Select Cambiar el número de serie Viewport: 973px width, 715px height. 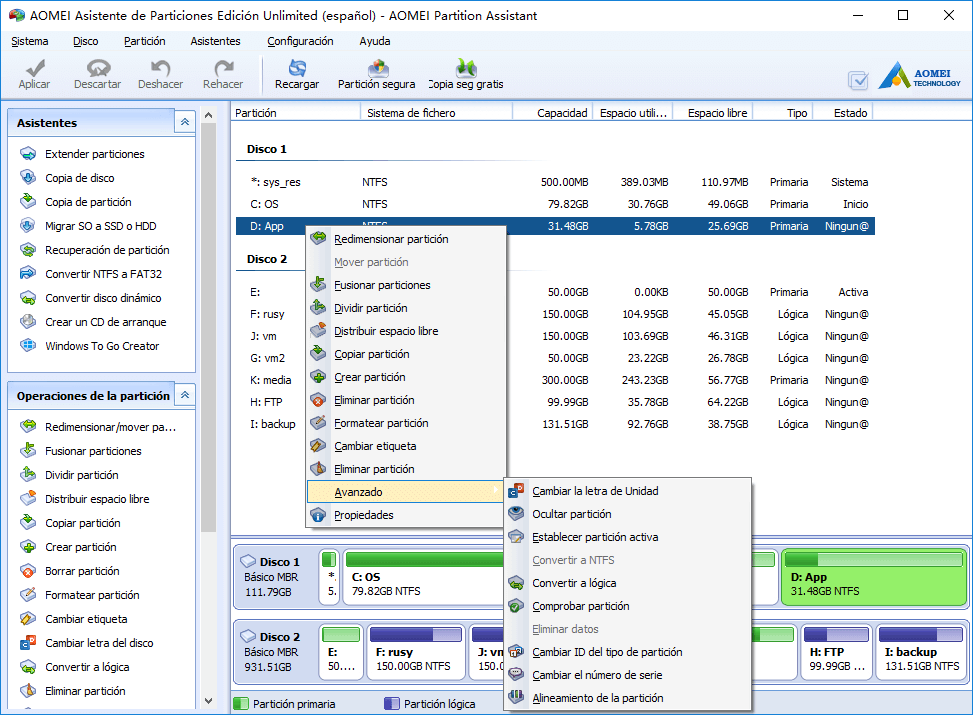628,675
